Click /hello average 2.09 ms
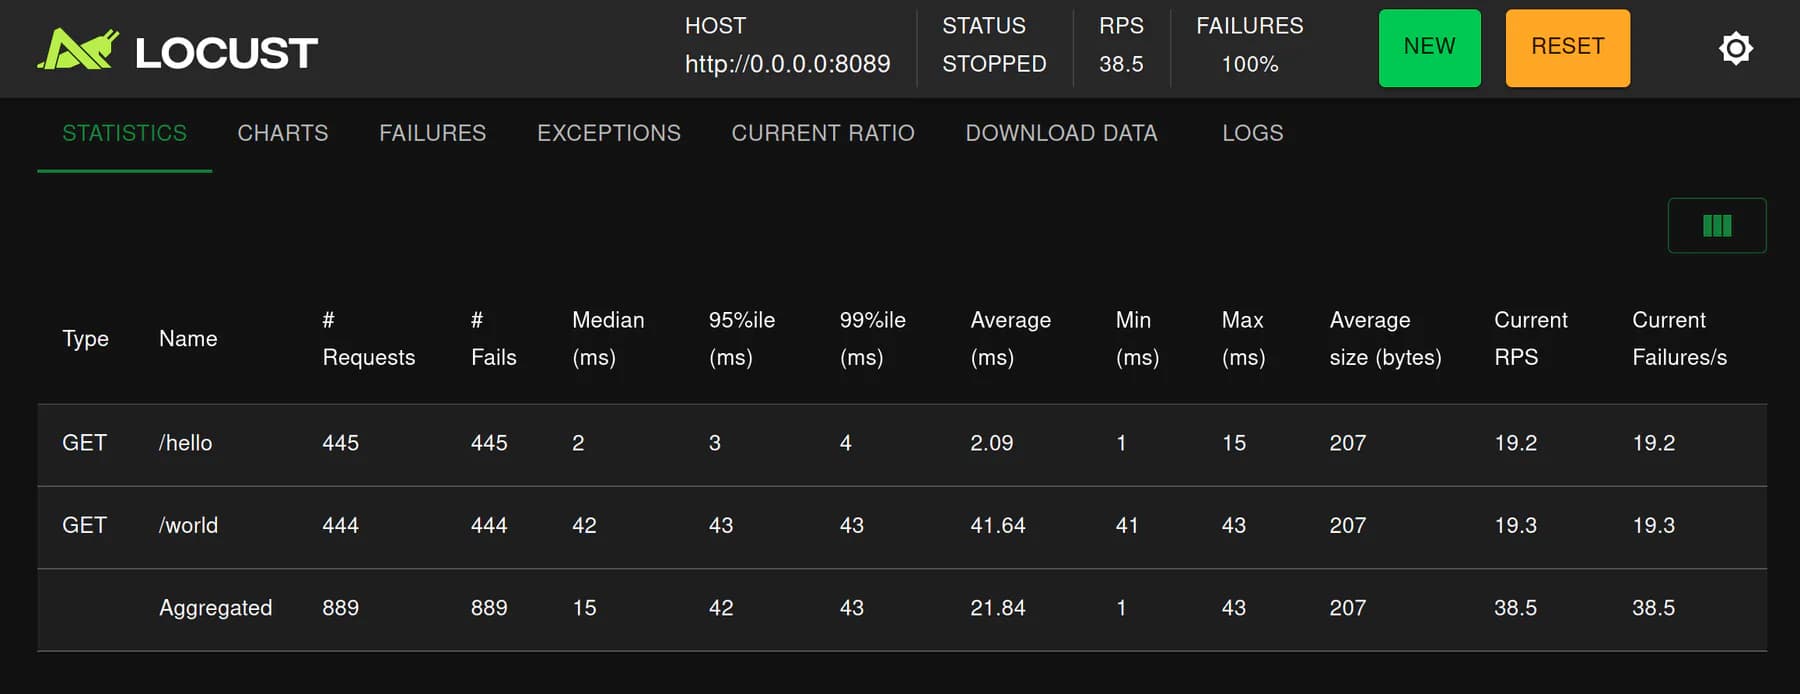This screenshot has height=694, width=1800. [x=991, y=443]
